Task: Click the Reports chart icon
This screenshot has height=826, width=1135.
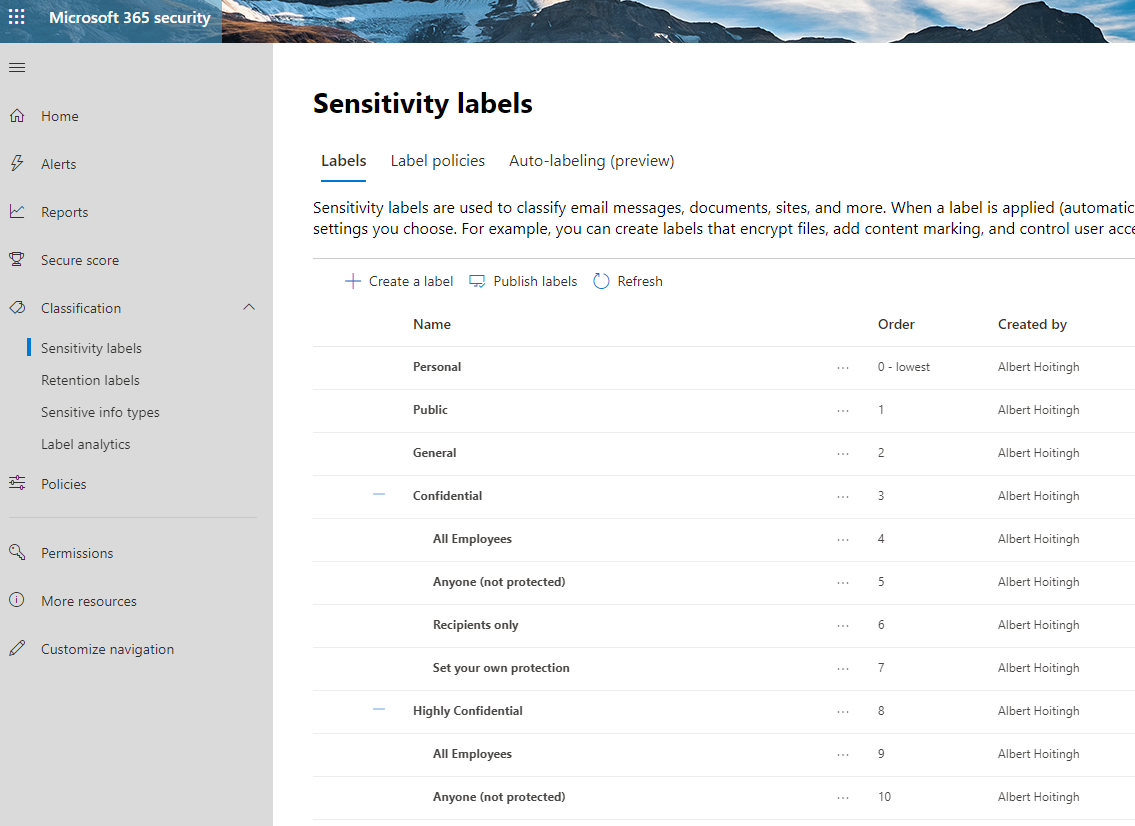Action: (x=17, y=212)
